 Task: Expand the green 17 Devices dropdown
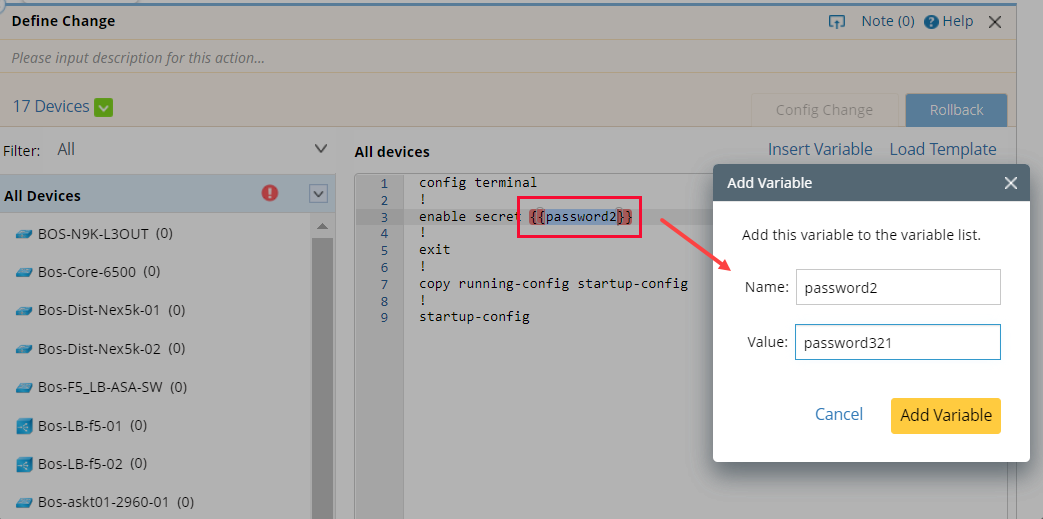(103, 107)
